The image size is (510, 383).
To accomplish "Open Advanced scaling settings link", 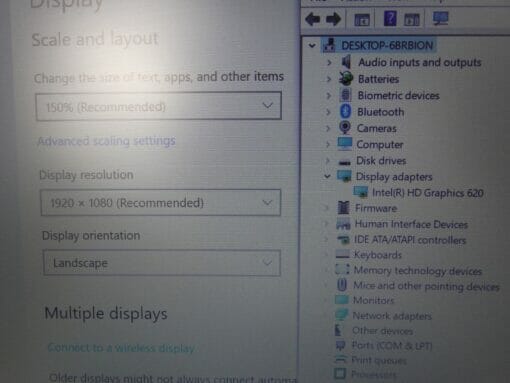I will coord(107,141).
